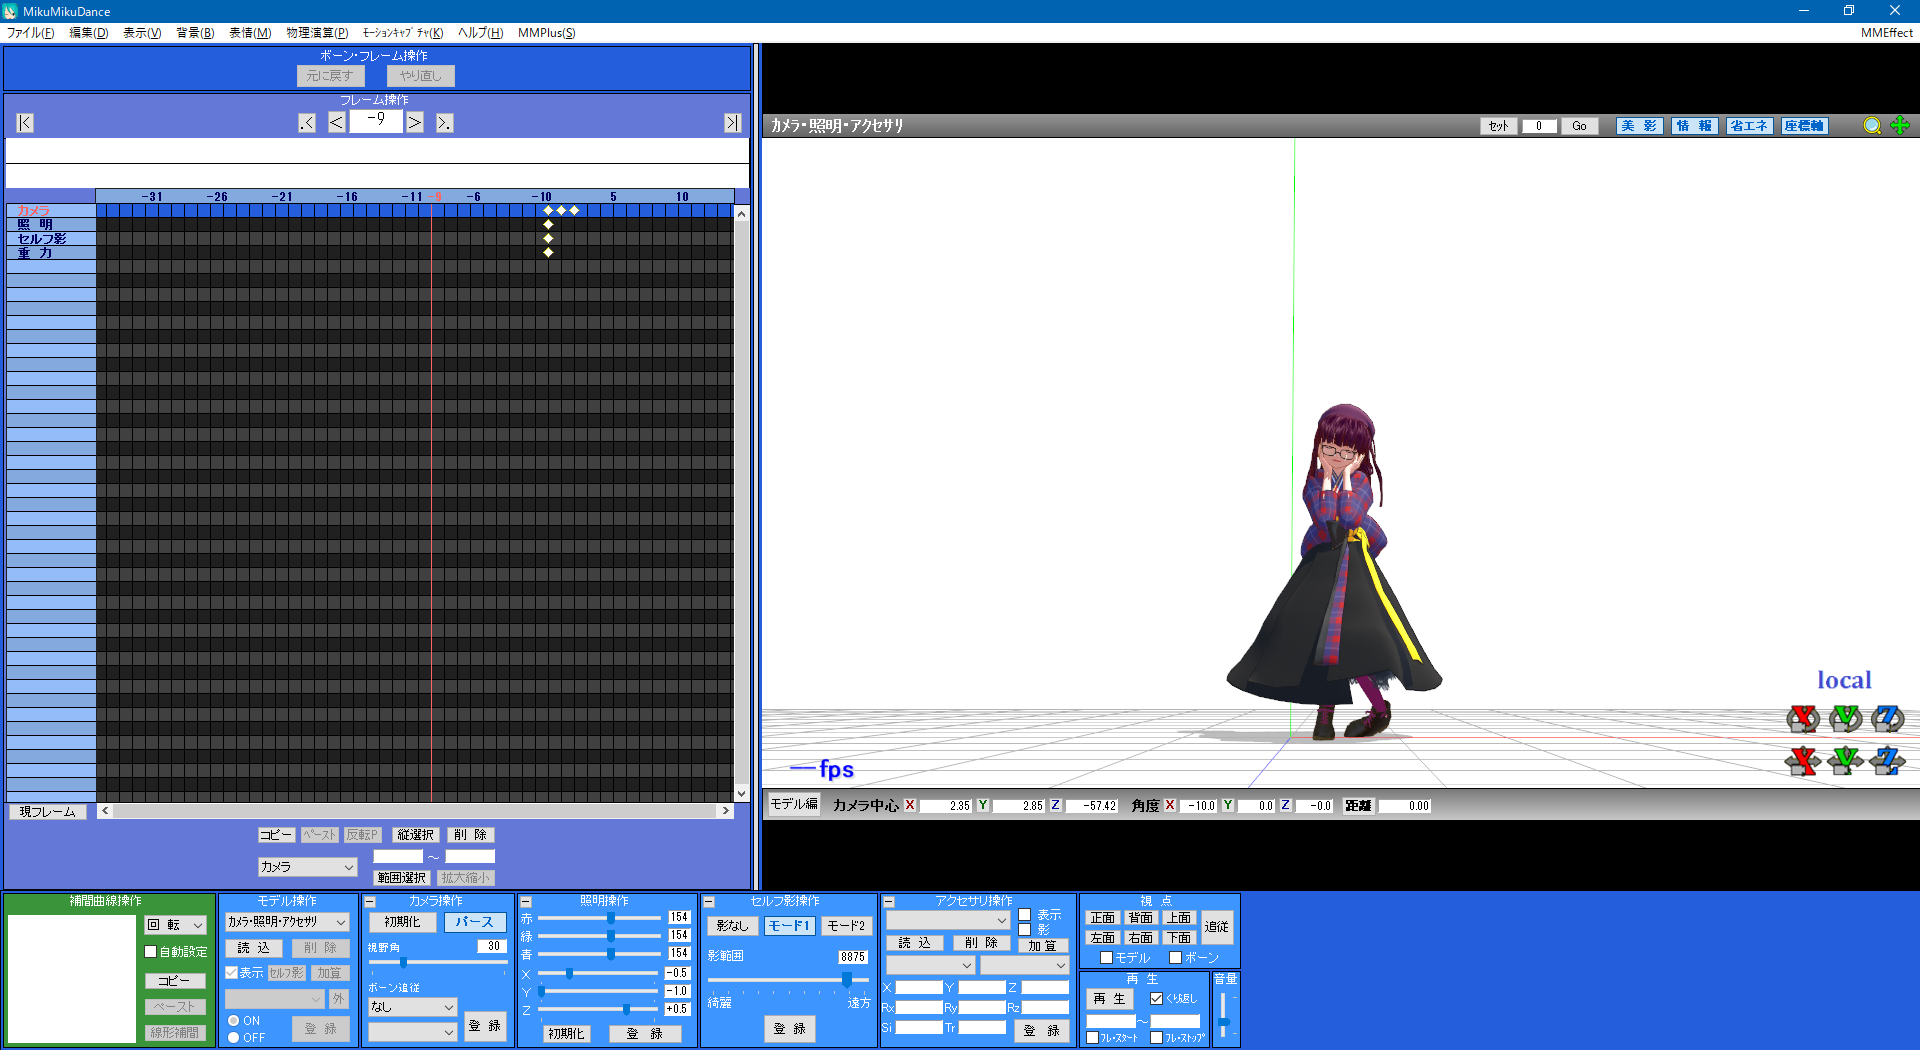
Task: Click the Z-axis rotation icon
Action: pos(1887,719)
